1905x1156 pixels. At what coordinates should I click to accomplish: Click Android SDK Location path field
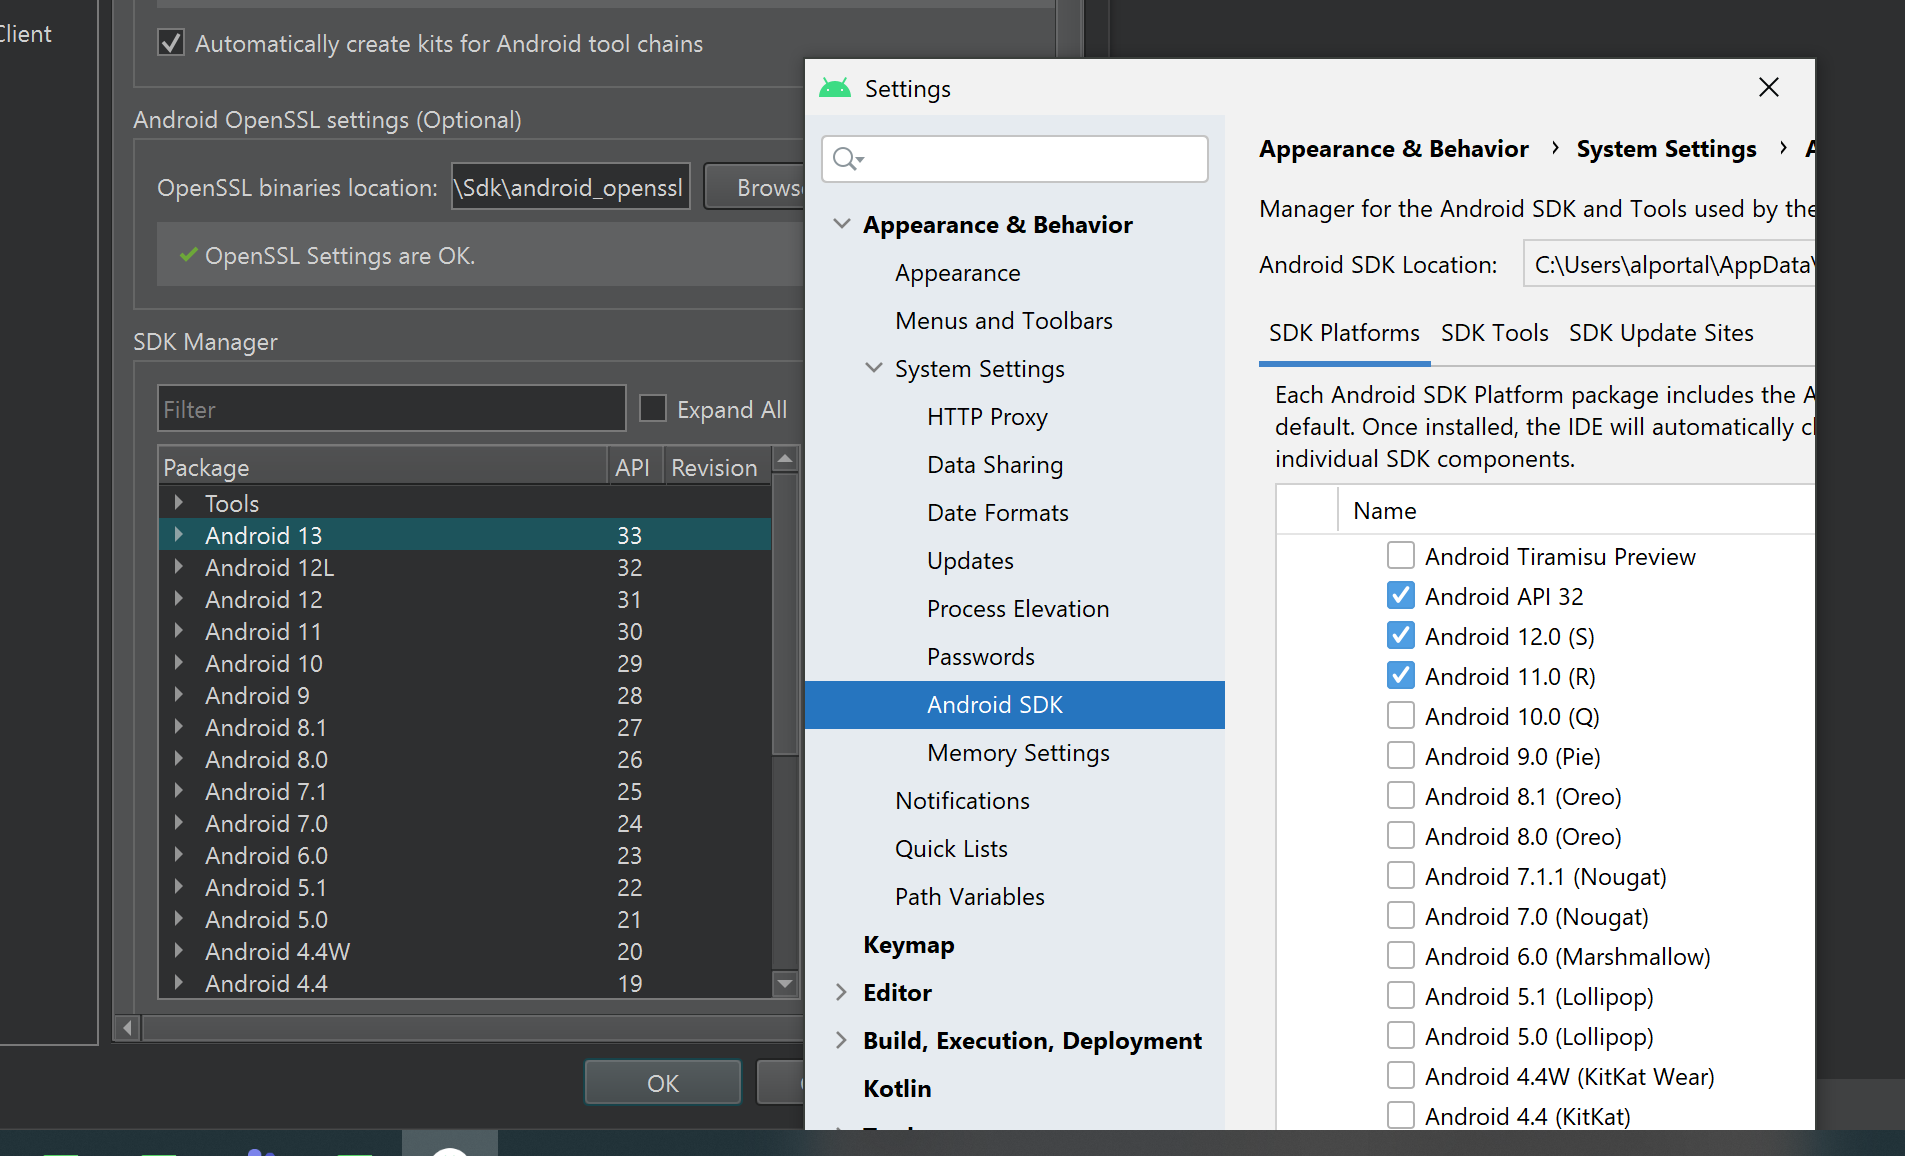click(1669, 264)
